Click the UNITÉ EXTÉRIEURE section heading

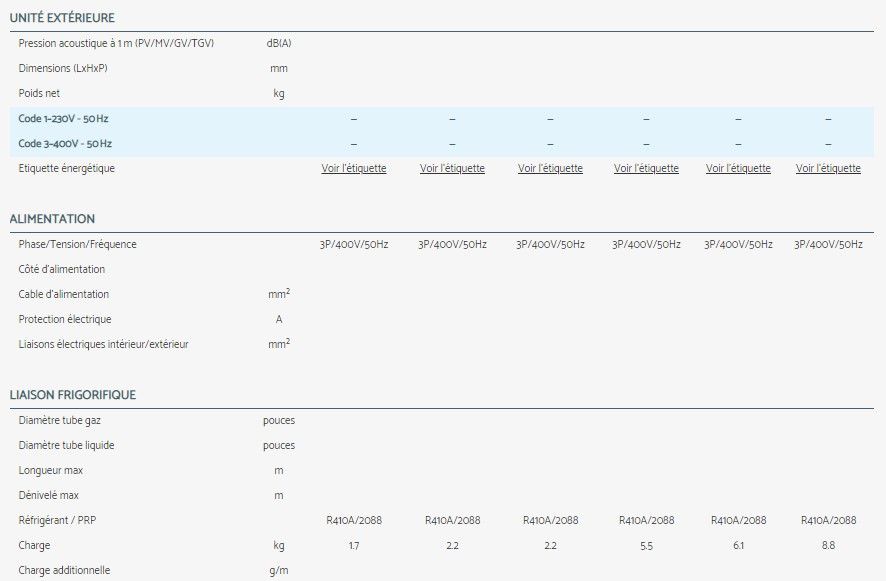click(x=62, y=18)
